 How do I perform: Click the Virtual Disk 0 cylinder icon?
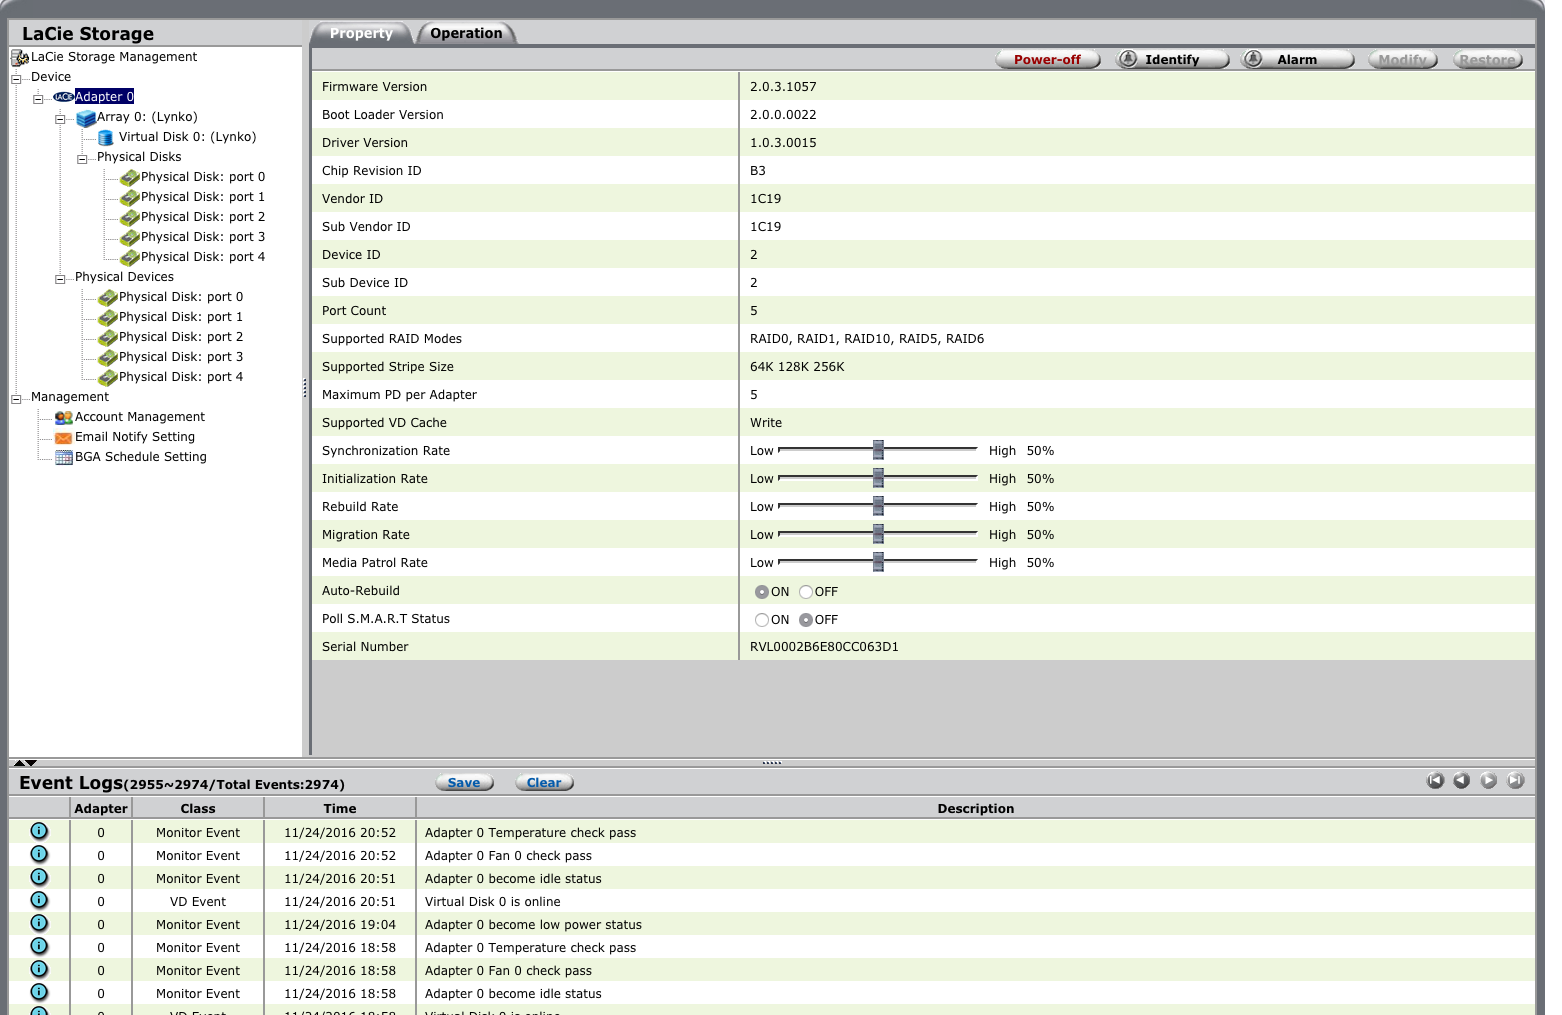coord(105,138)
